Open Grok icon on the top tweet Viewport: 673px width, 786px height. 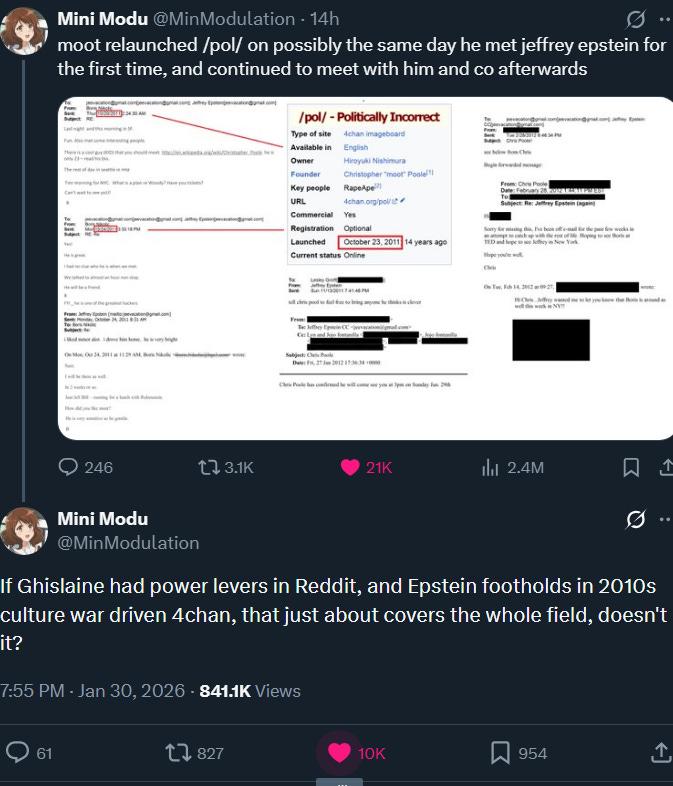point(634,19)
